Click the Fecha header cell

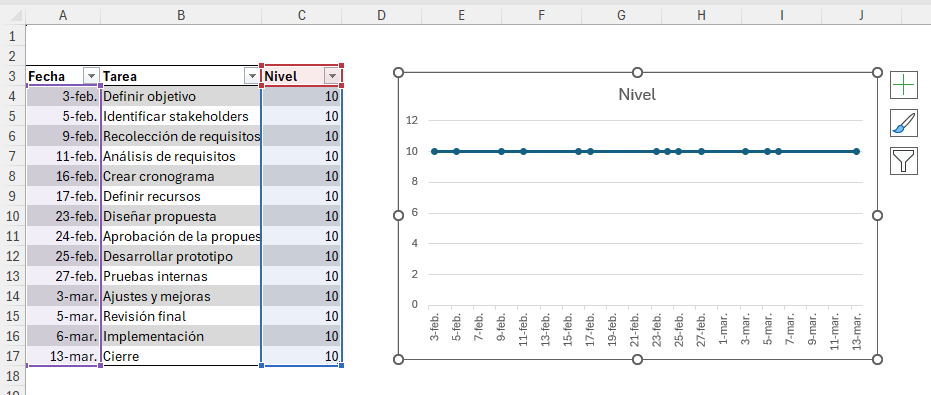[63, 76]
